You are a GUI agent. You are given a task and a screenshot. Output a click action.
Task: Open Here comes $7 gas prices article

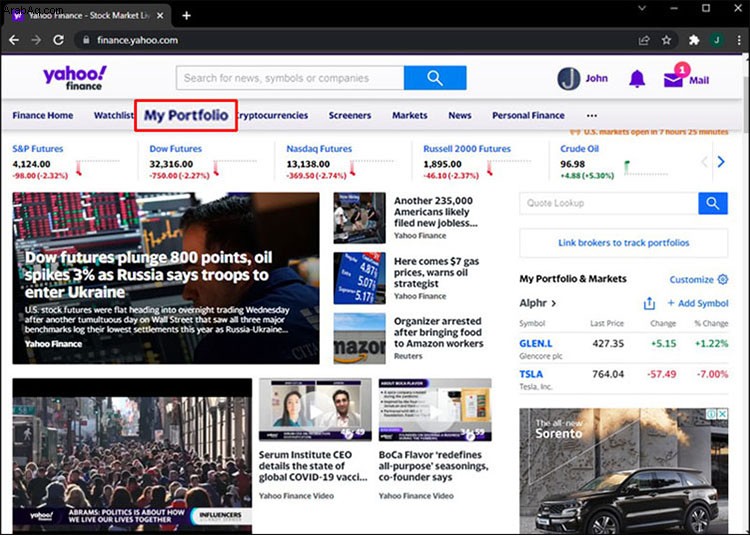(x=436, y=273)
